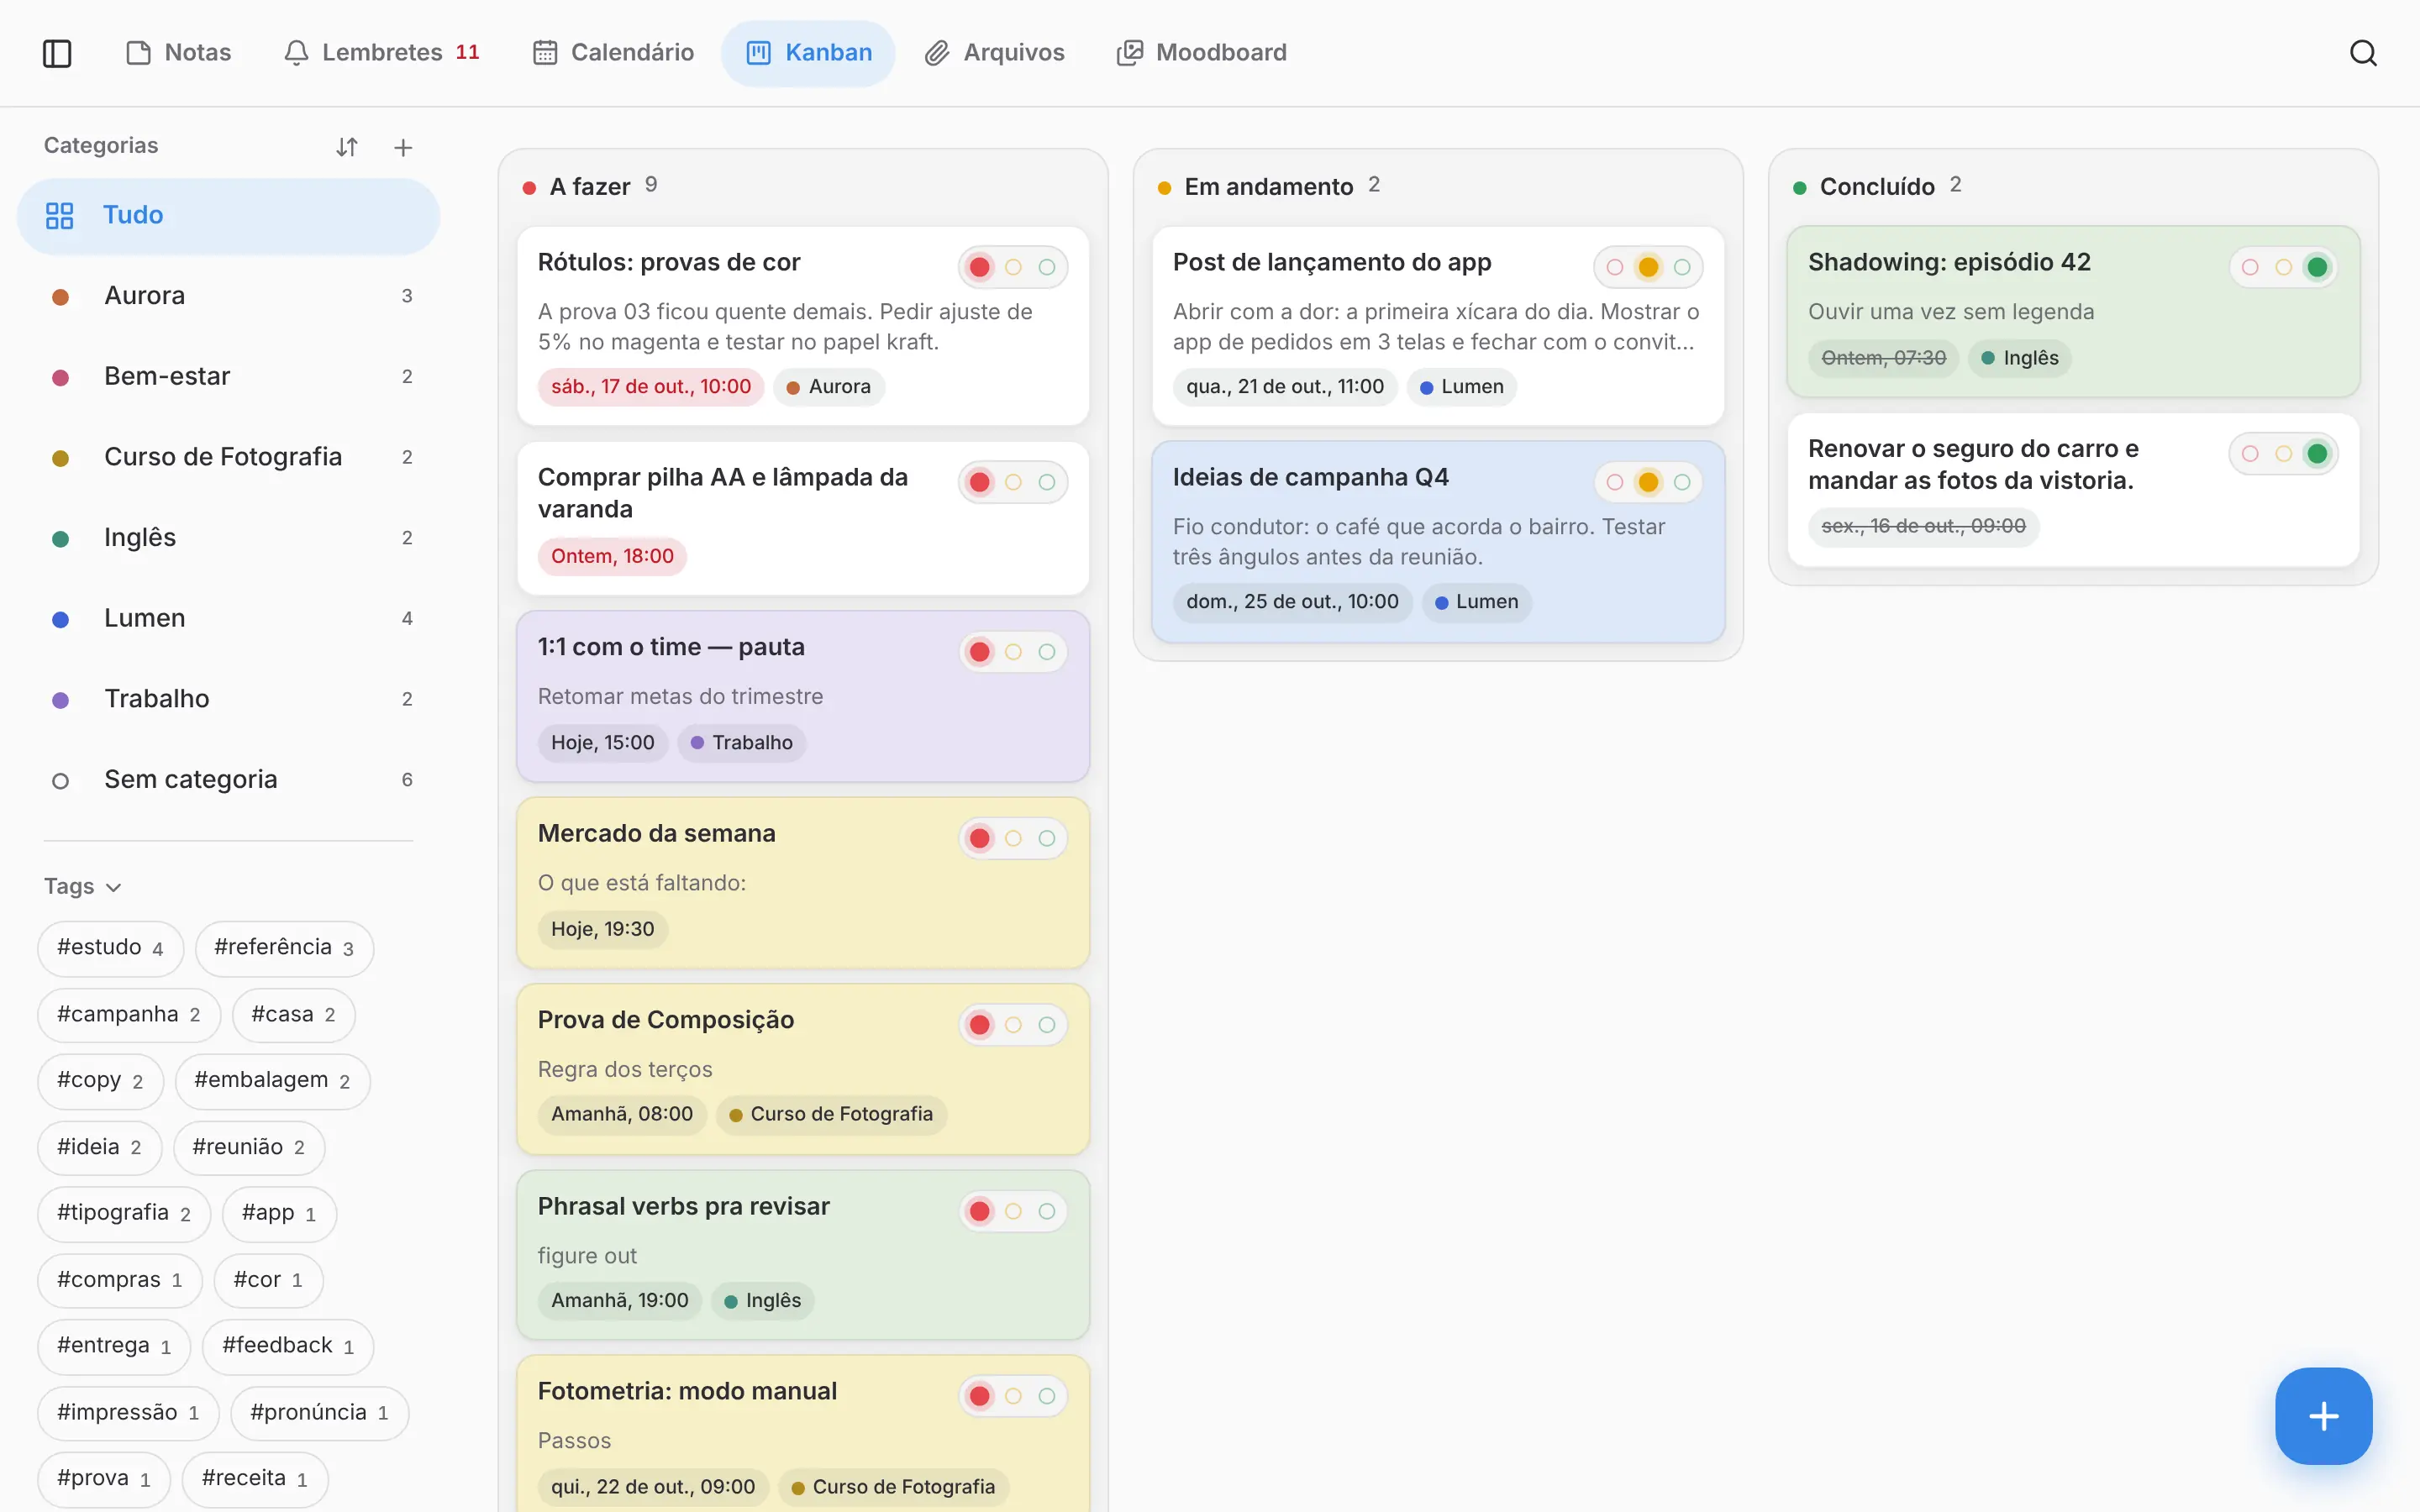This screenshot has height=1512, width=2420.
Task: Open the Arquivos tab
Action: point(994,53)
